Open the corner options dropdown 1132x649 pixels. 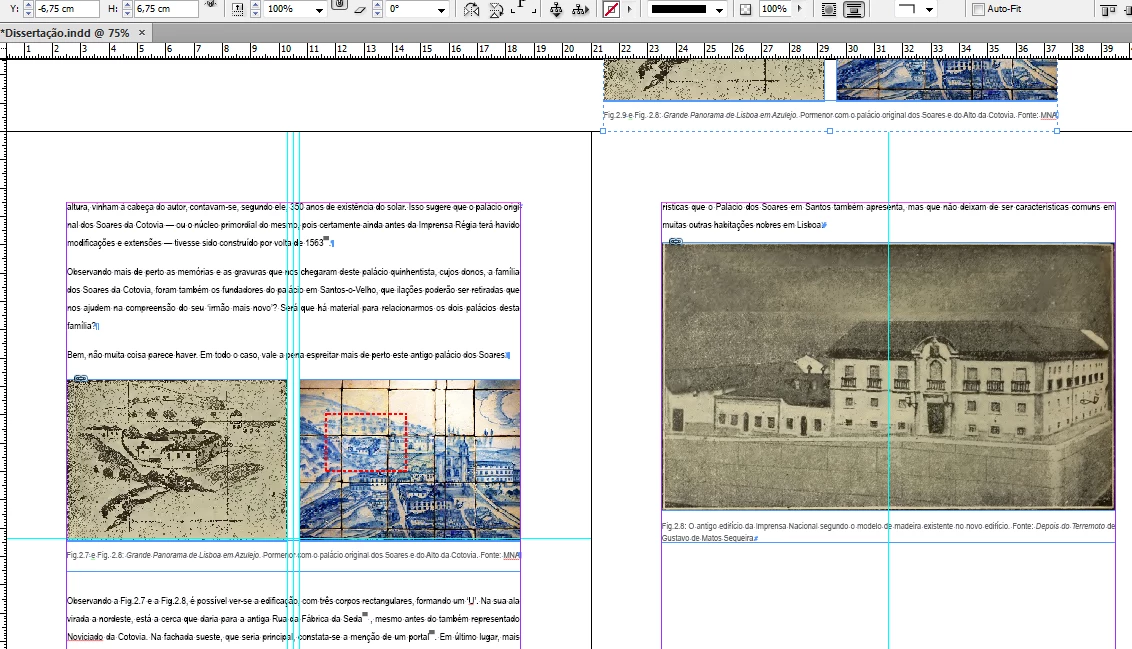pos(929,9)
